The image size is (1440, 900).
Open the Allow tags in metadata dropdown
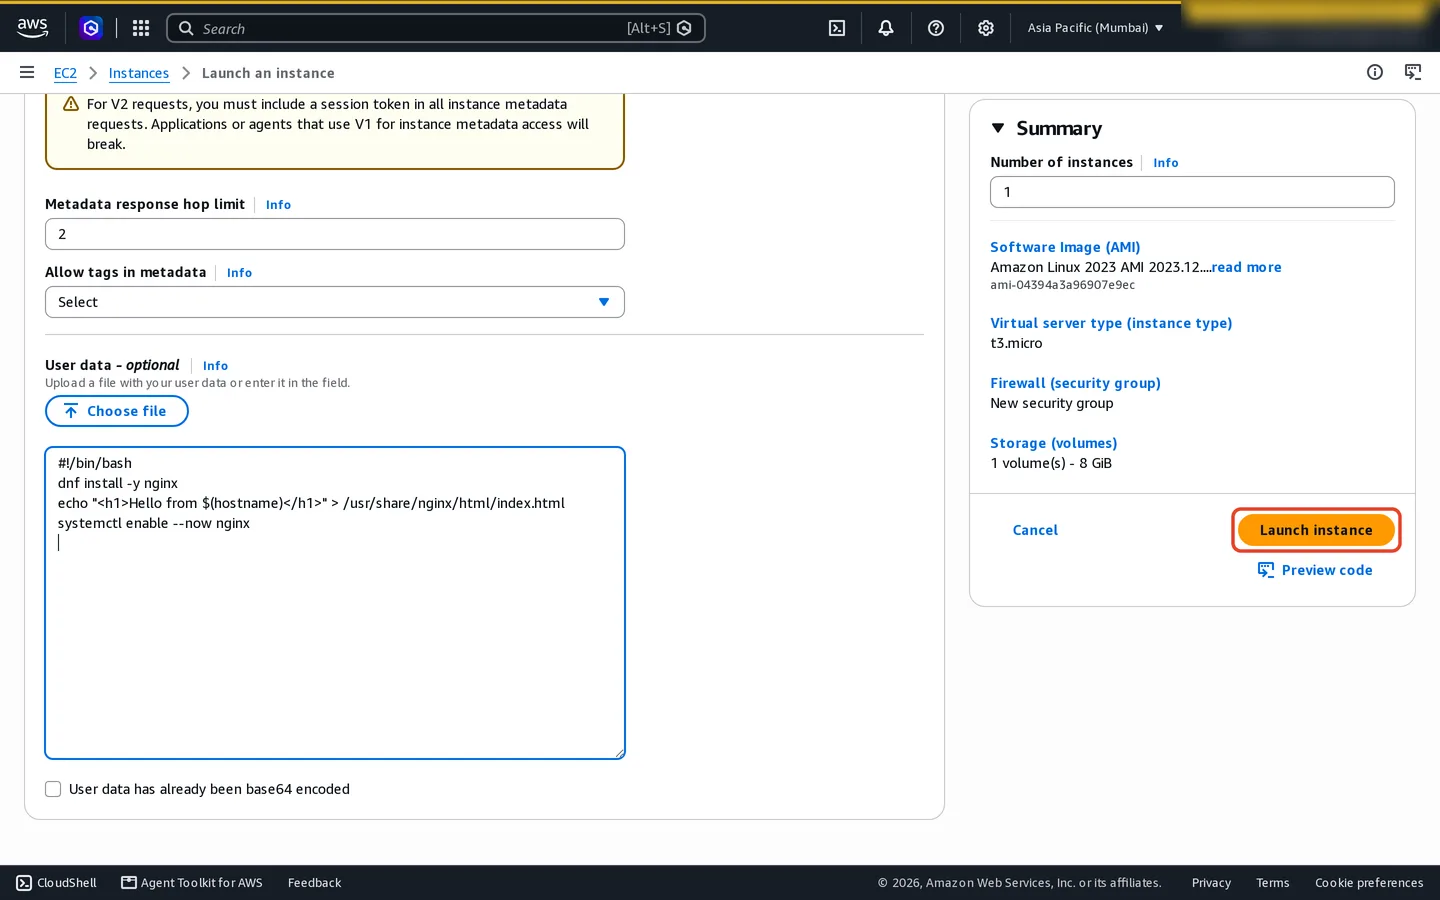(x=335, y=302)
